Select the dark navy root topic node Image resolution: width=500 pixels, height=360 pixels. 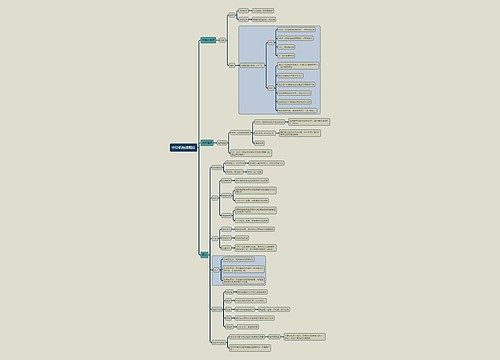pyautogui.click(x=183, y=147)
